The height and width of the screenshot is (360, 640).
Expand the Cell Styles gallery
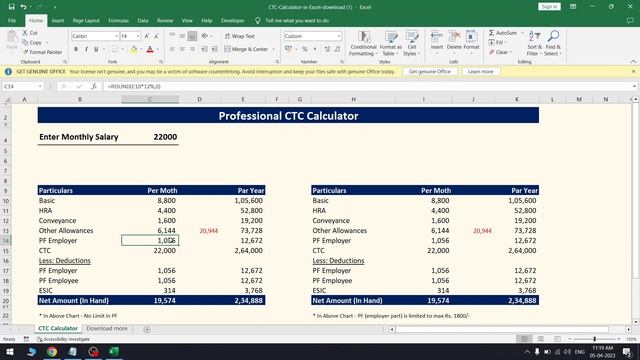click(x=411, y=43)
